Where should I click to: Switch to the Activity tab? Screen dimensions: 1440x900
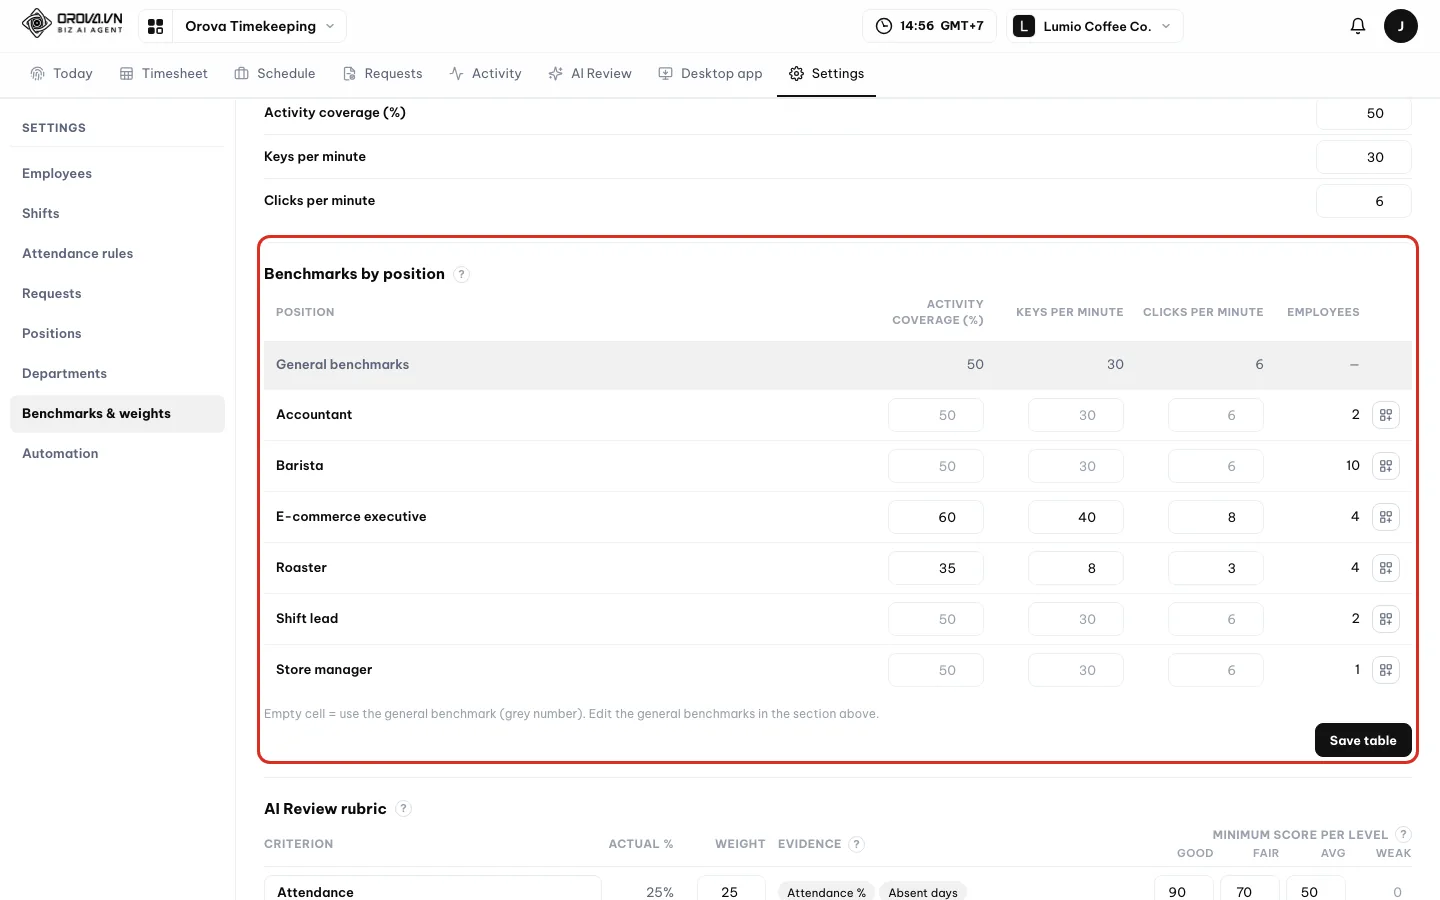coord(486,74)
